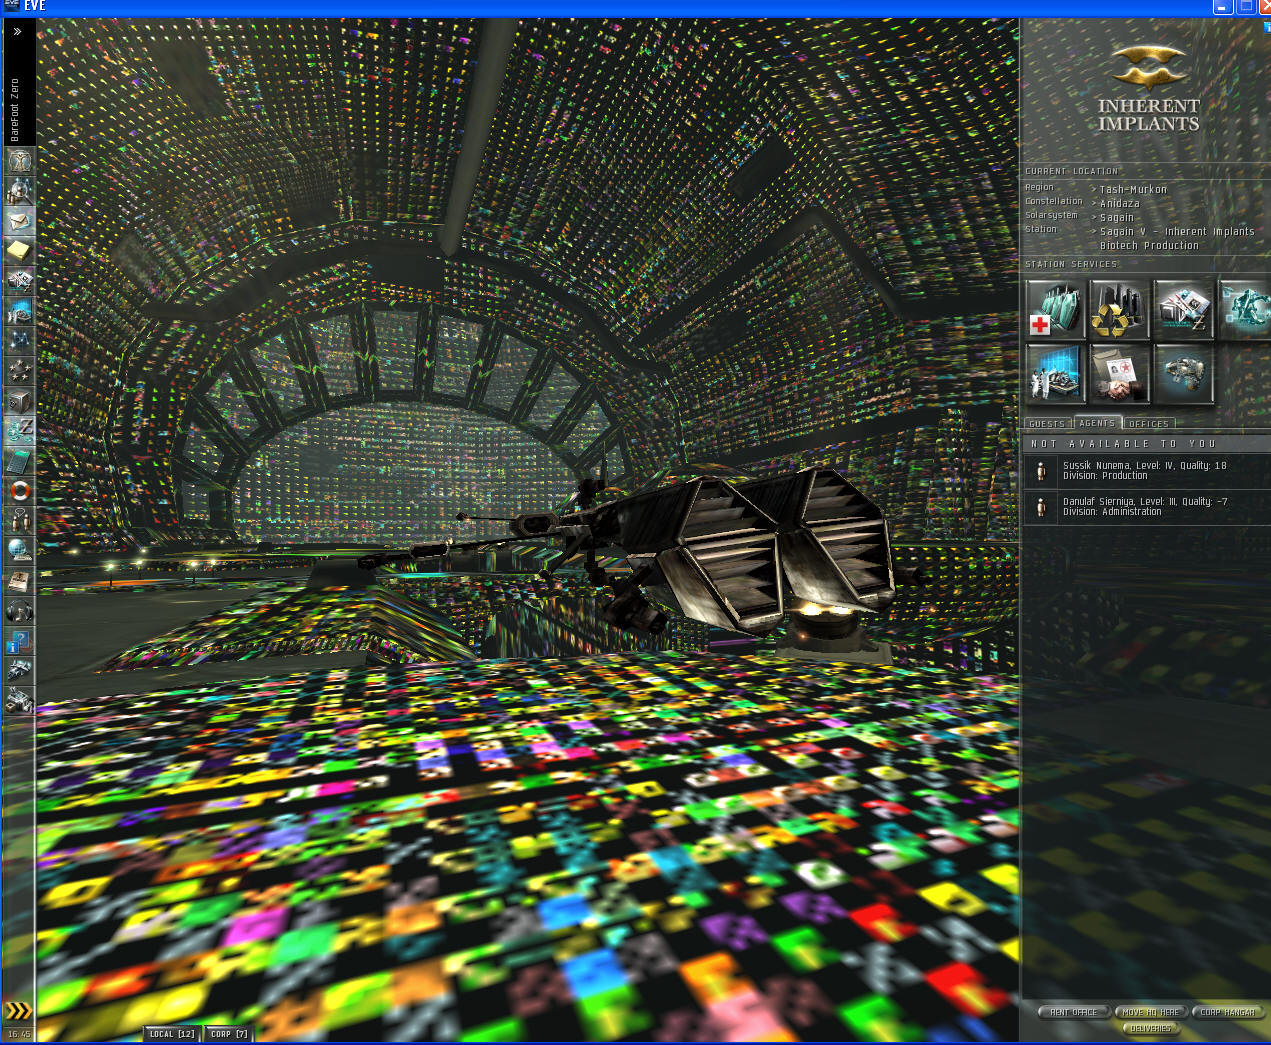Open the info question-mark icon
Screen dimensions: 1271x1045
20,641
